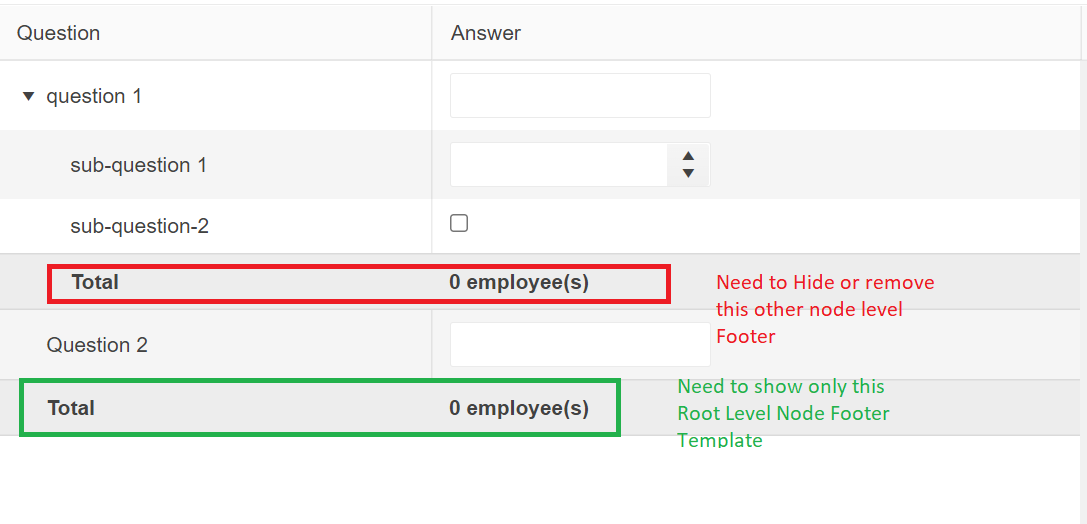The height and width of the screenshot is (524, 1087).
Task: Select the question 1 row label
Action: pos(94,97)
